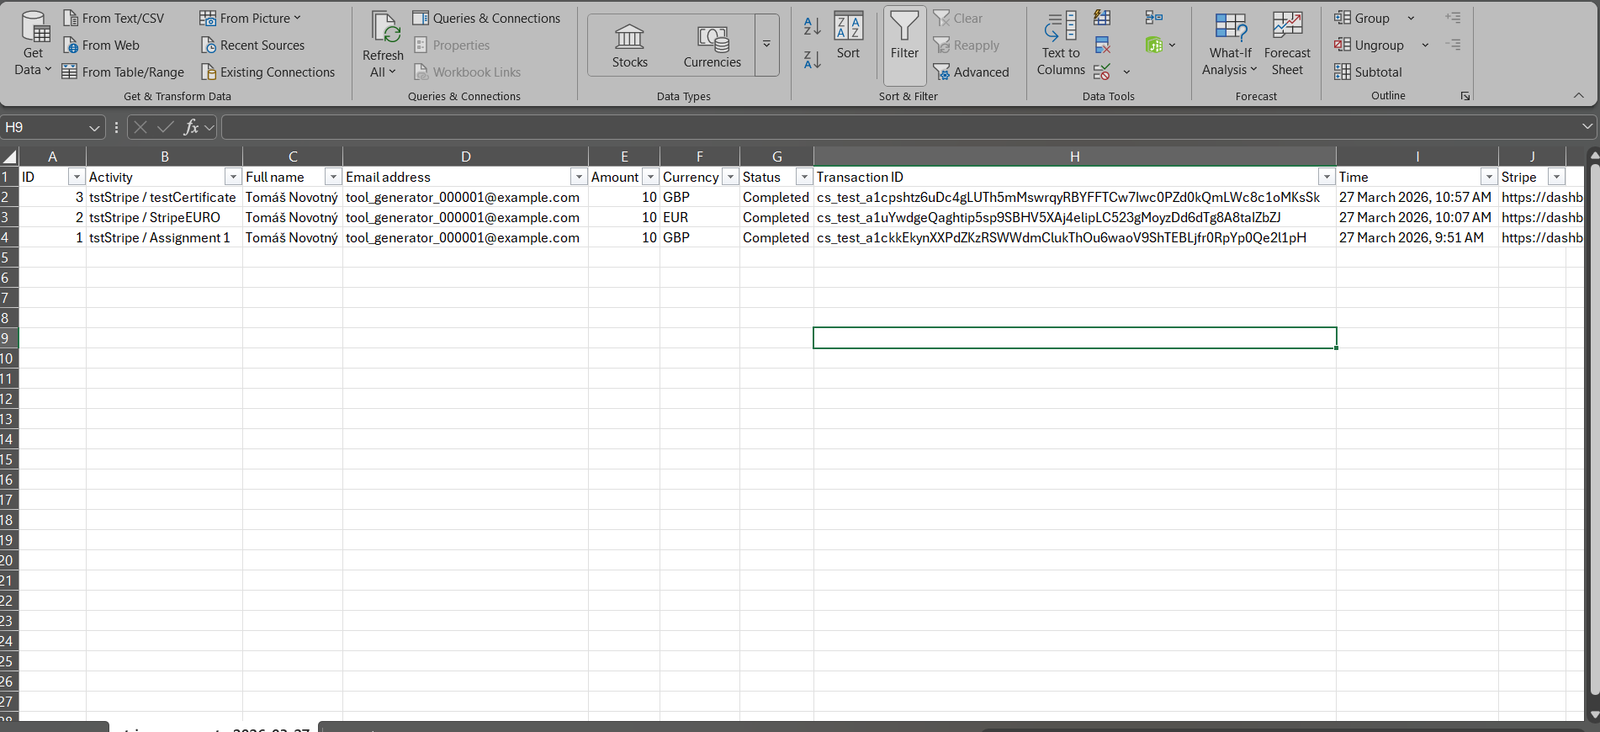
Task: Click the Sort A to Z icon
Action: click(812, 26)
